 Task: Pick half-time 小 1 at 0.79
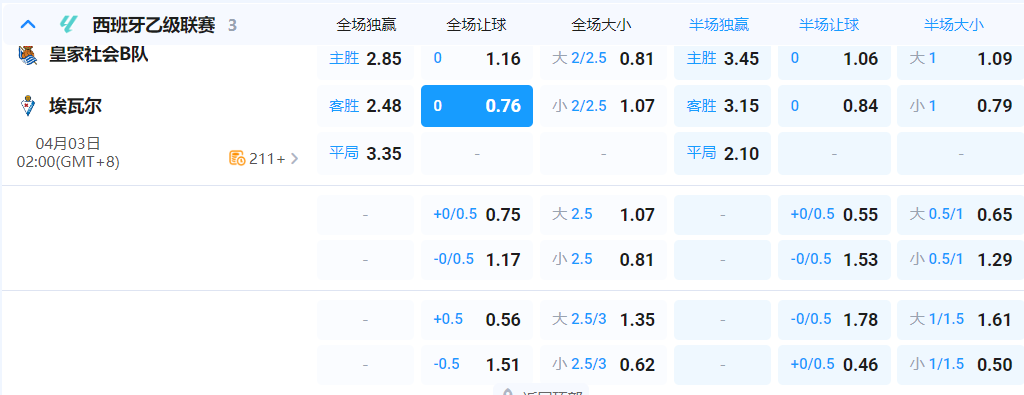pyautogui.click(x=961, y=106)
